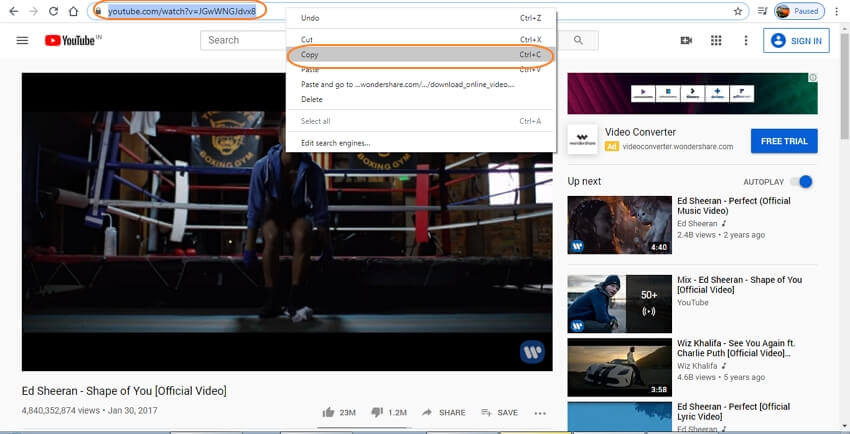Focus the YouTube Search input field

243,40
